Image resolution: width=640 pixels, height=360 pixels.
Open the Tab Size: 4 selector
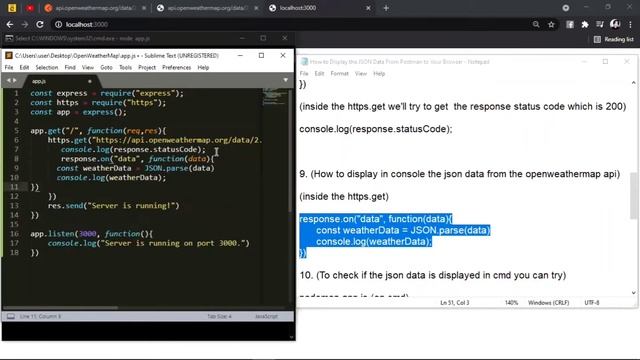pyautogui.click(x=219, y=316)
